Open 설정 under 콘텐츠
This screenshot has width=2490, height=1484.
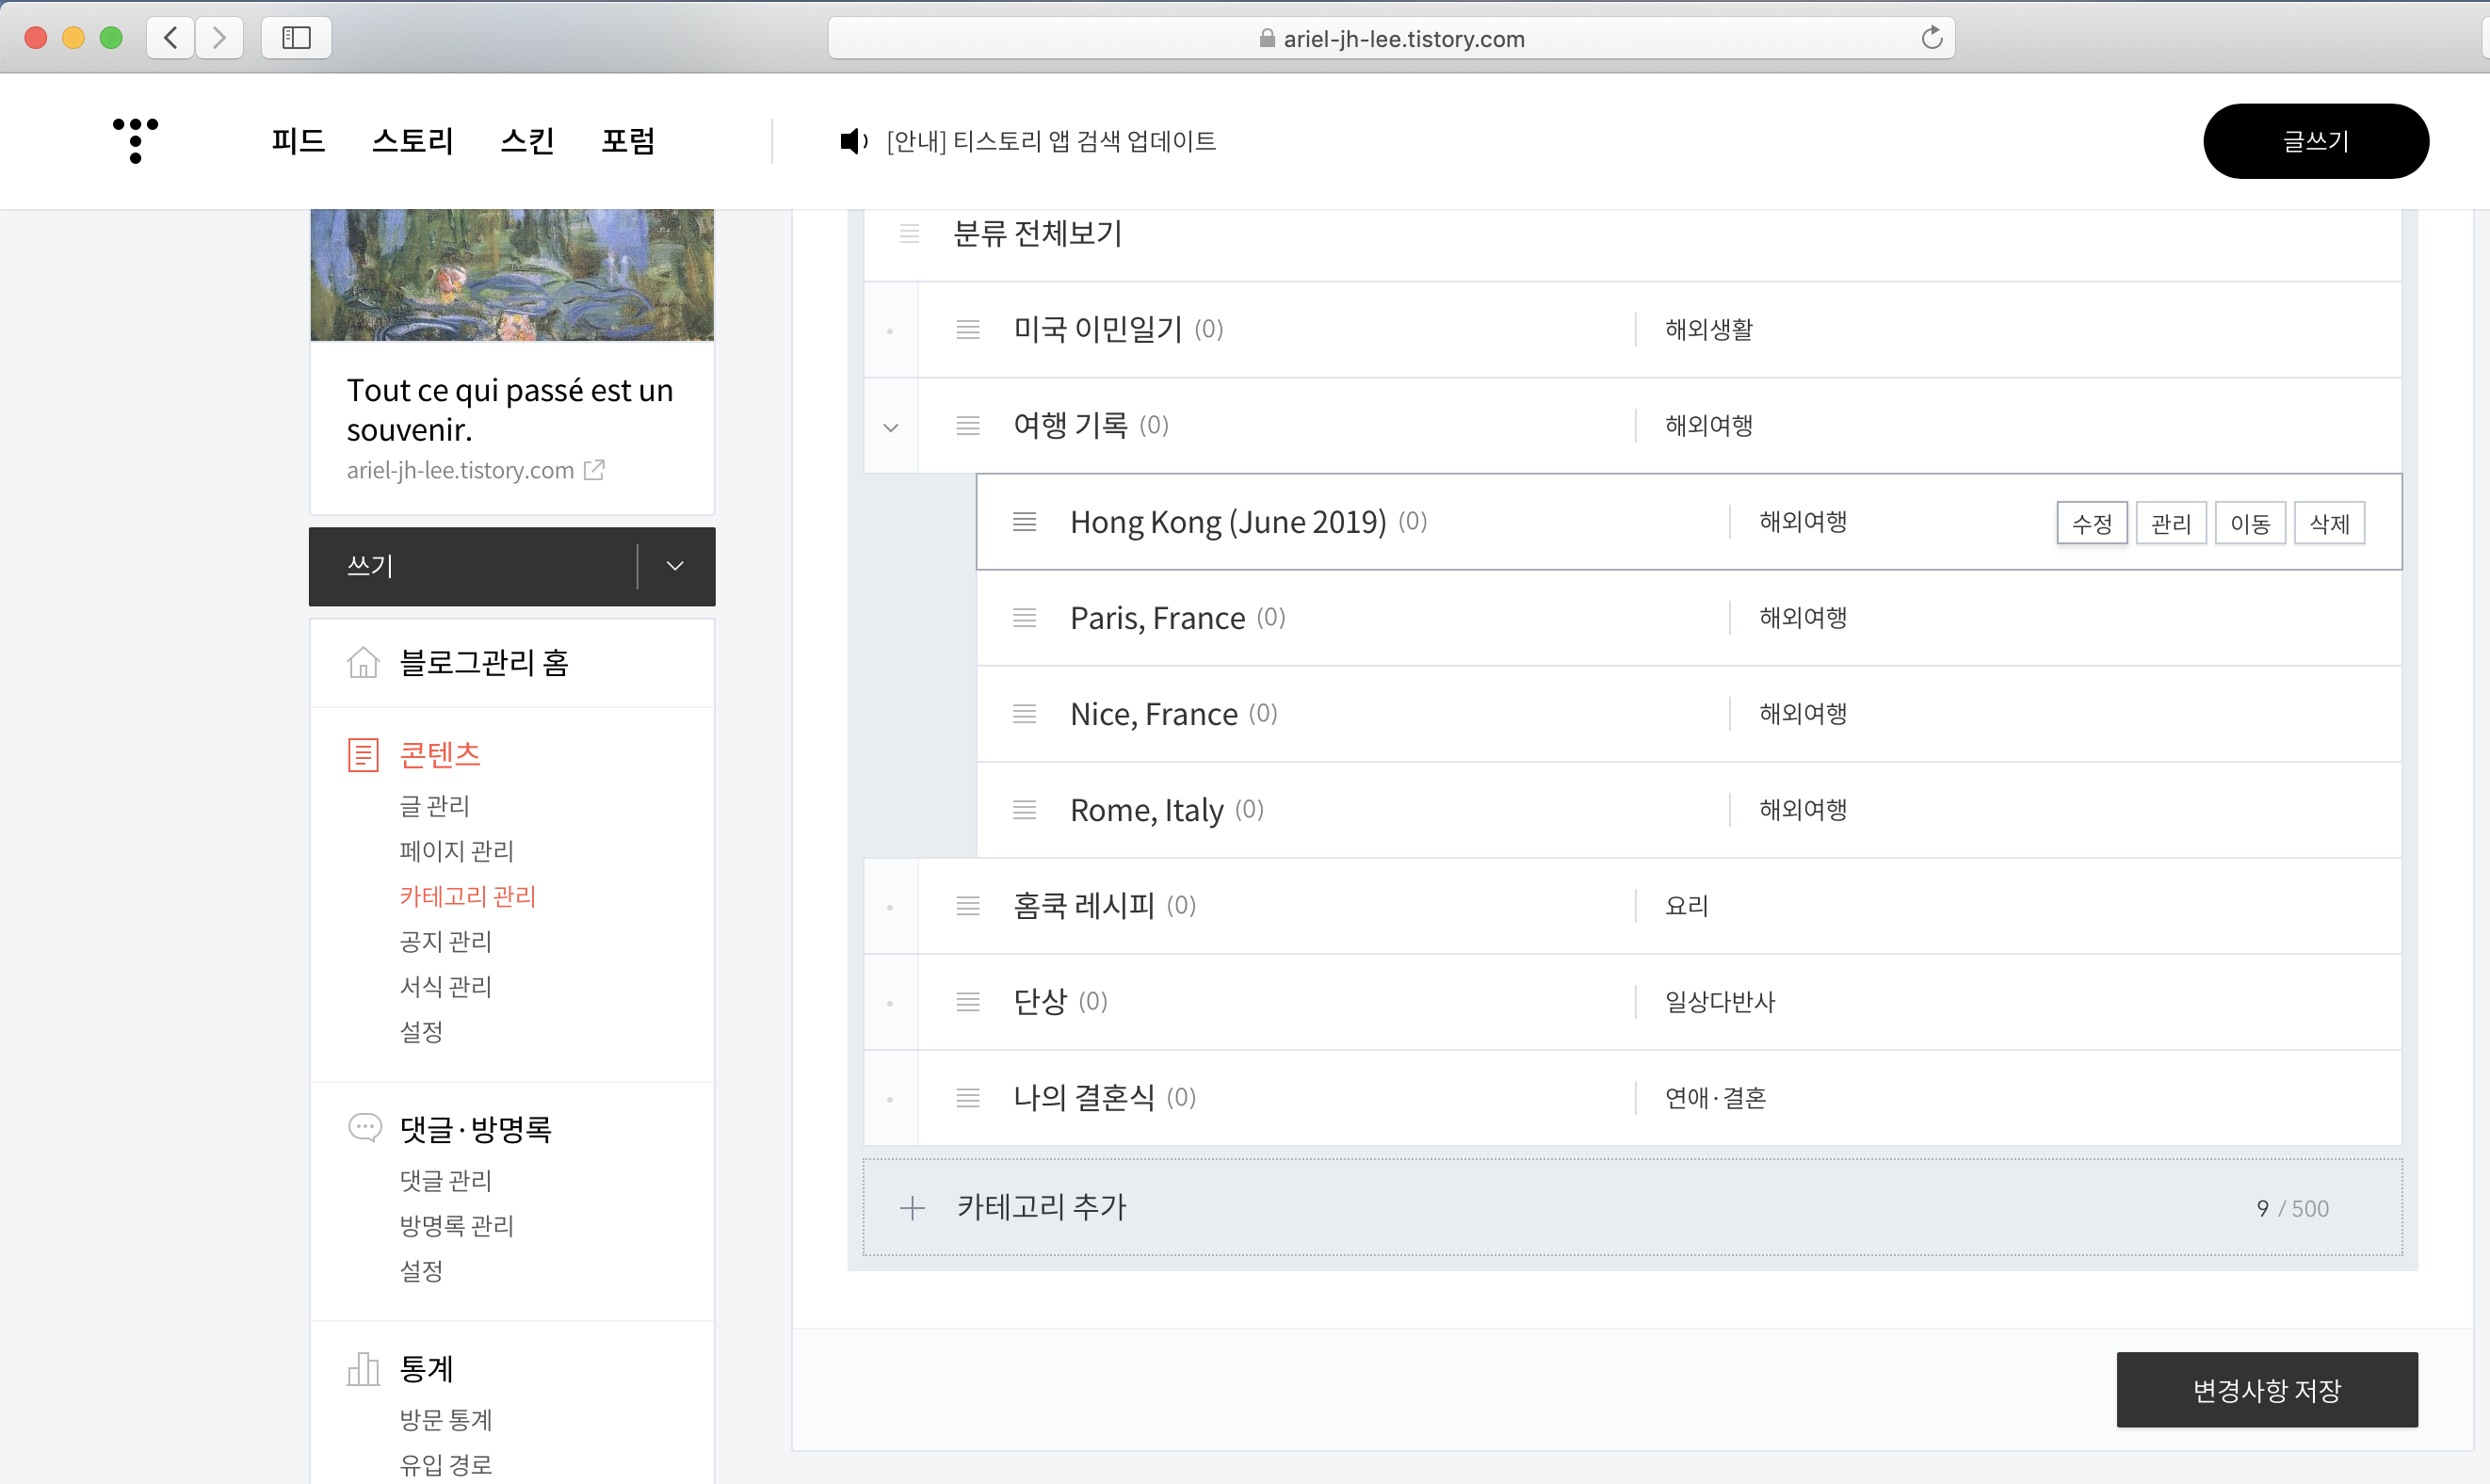[421, 1031]
